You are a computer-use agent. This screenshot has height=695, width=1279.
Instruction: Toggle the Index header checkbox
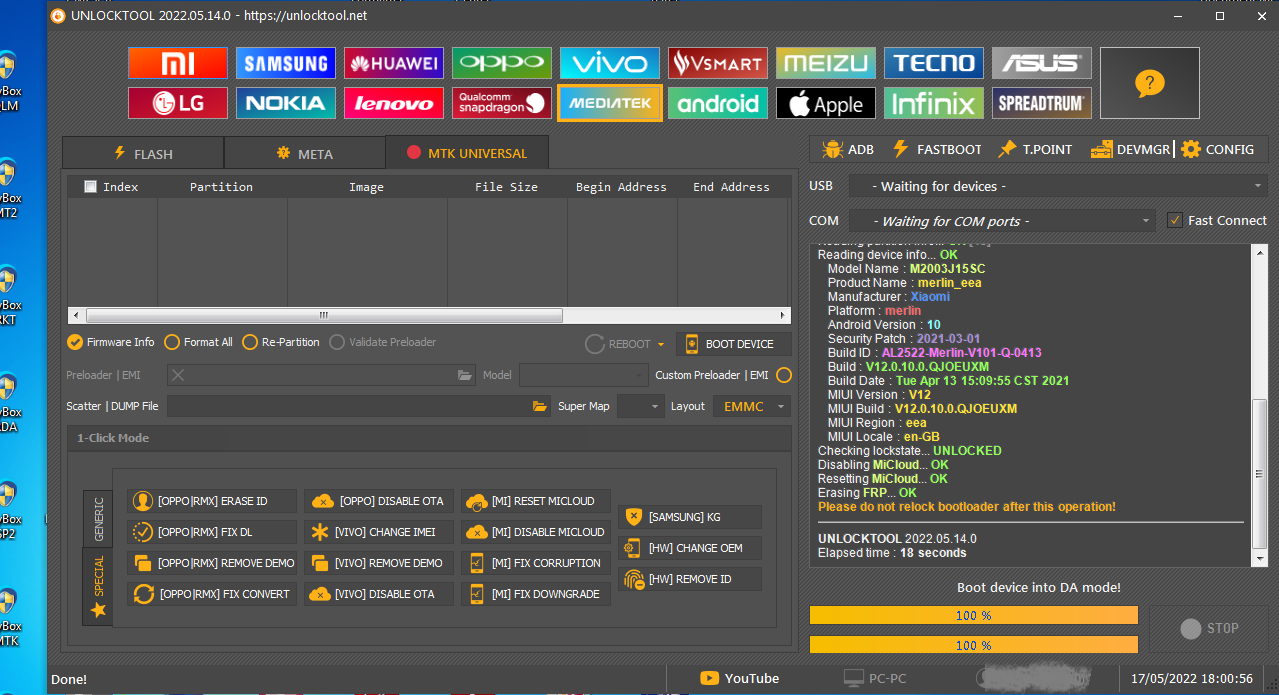(x=91, y=186)
